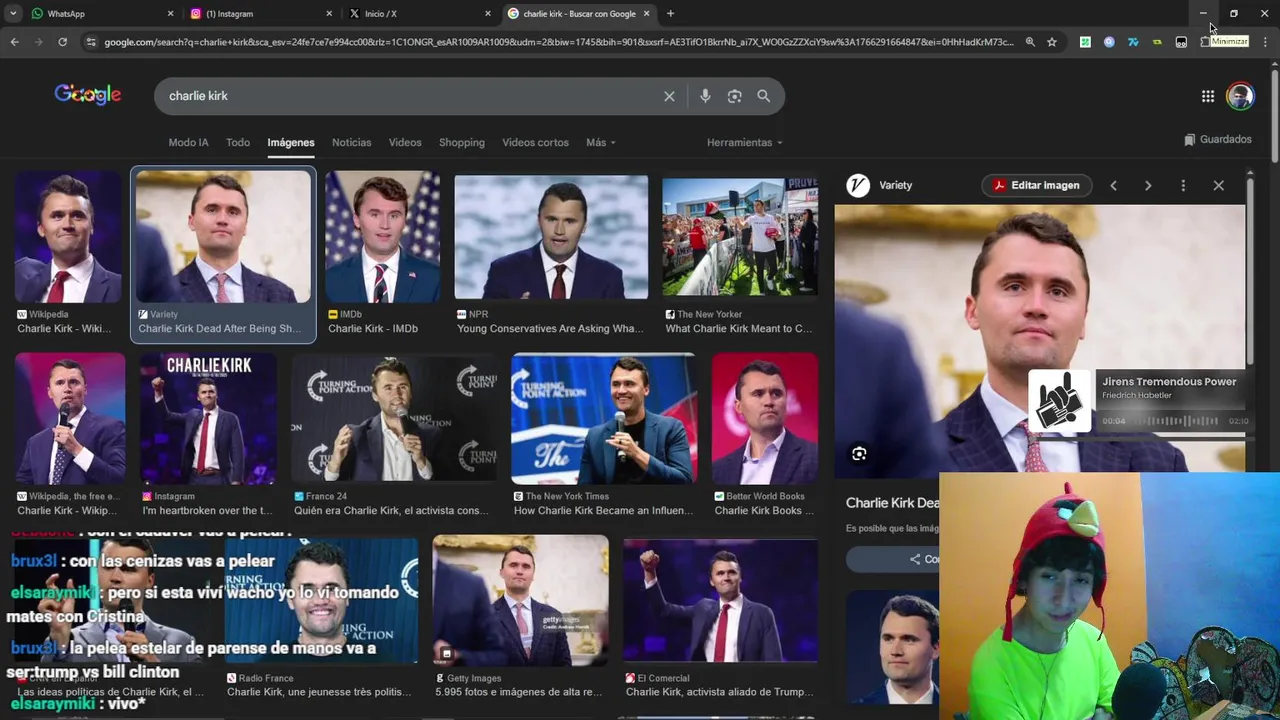Image resolution: width=1280 pixels, height=720 pixels.
Task: Click the preview panel vertical scrollbar
Action: 1250,272
